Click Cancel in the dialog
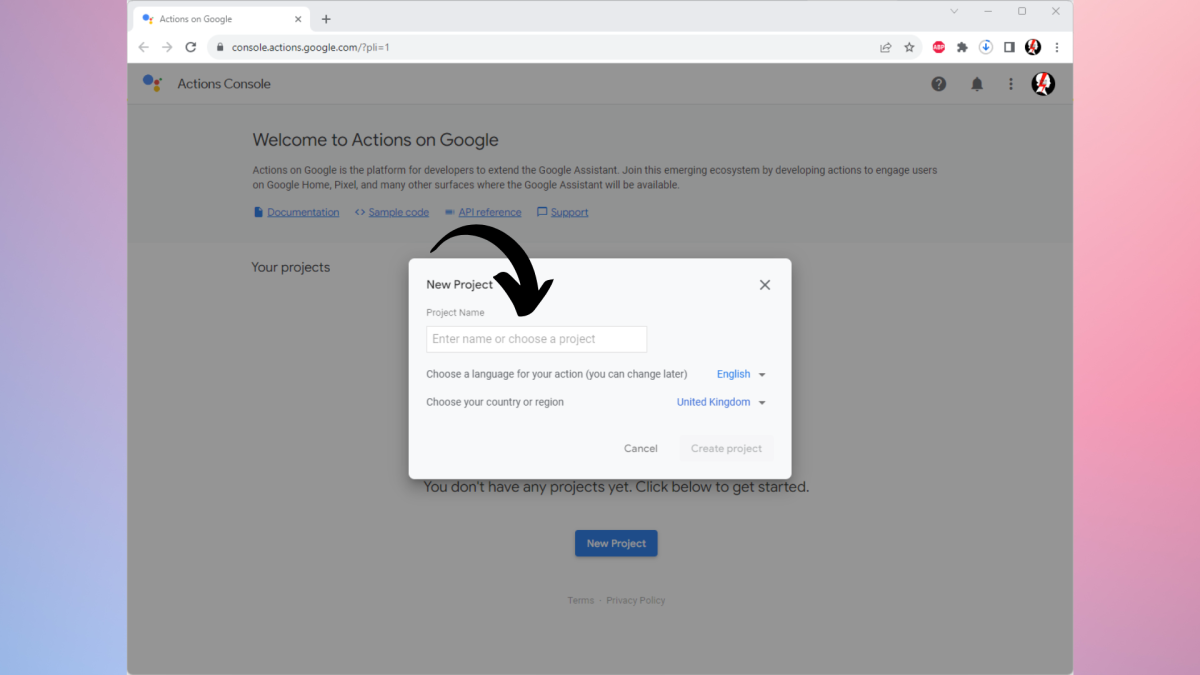This screenshot has width=1200, height=675. pos(641,448)
